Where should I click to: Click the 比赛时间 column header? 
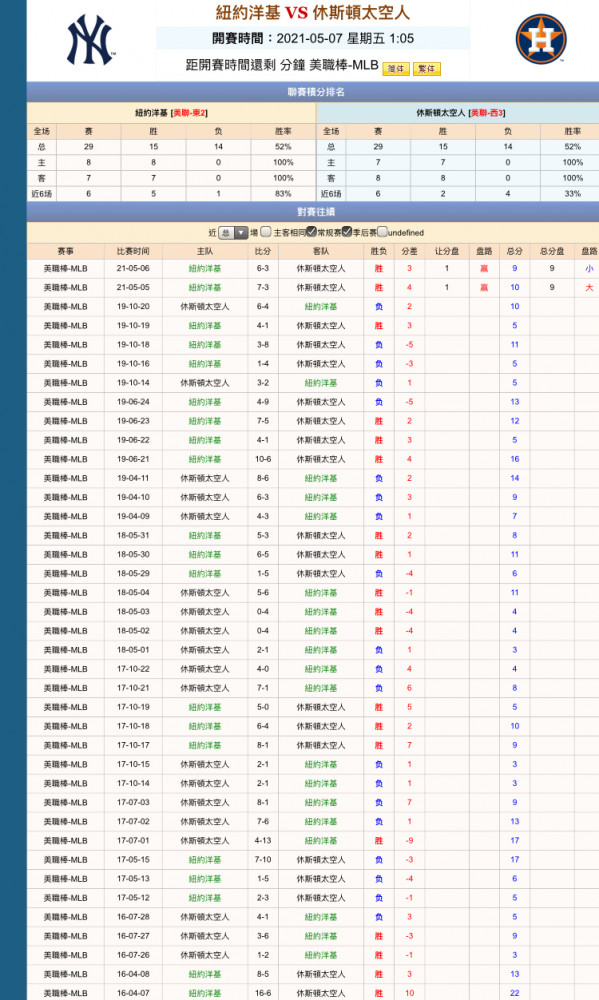[133, 251]
